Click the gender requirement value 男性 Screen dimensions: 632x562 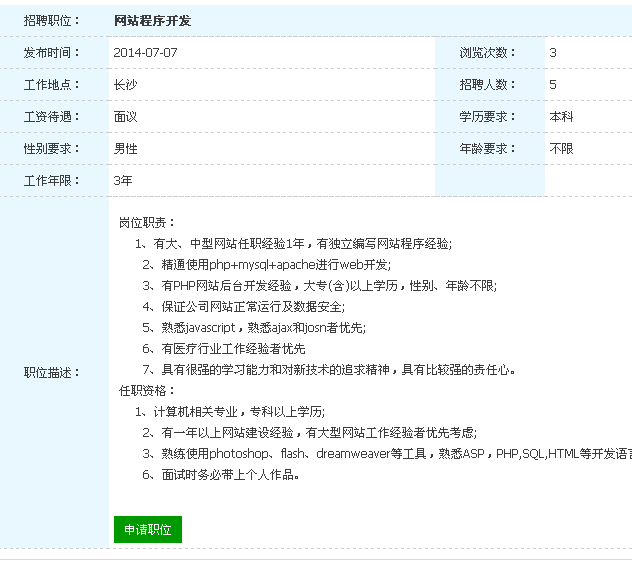(x=125, y=149)
